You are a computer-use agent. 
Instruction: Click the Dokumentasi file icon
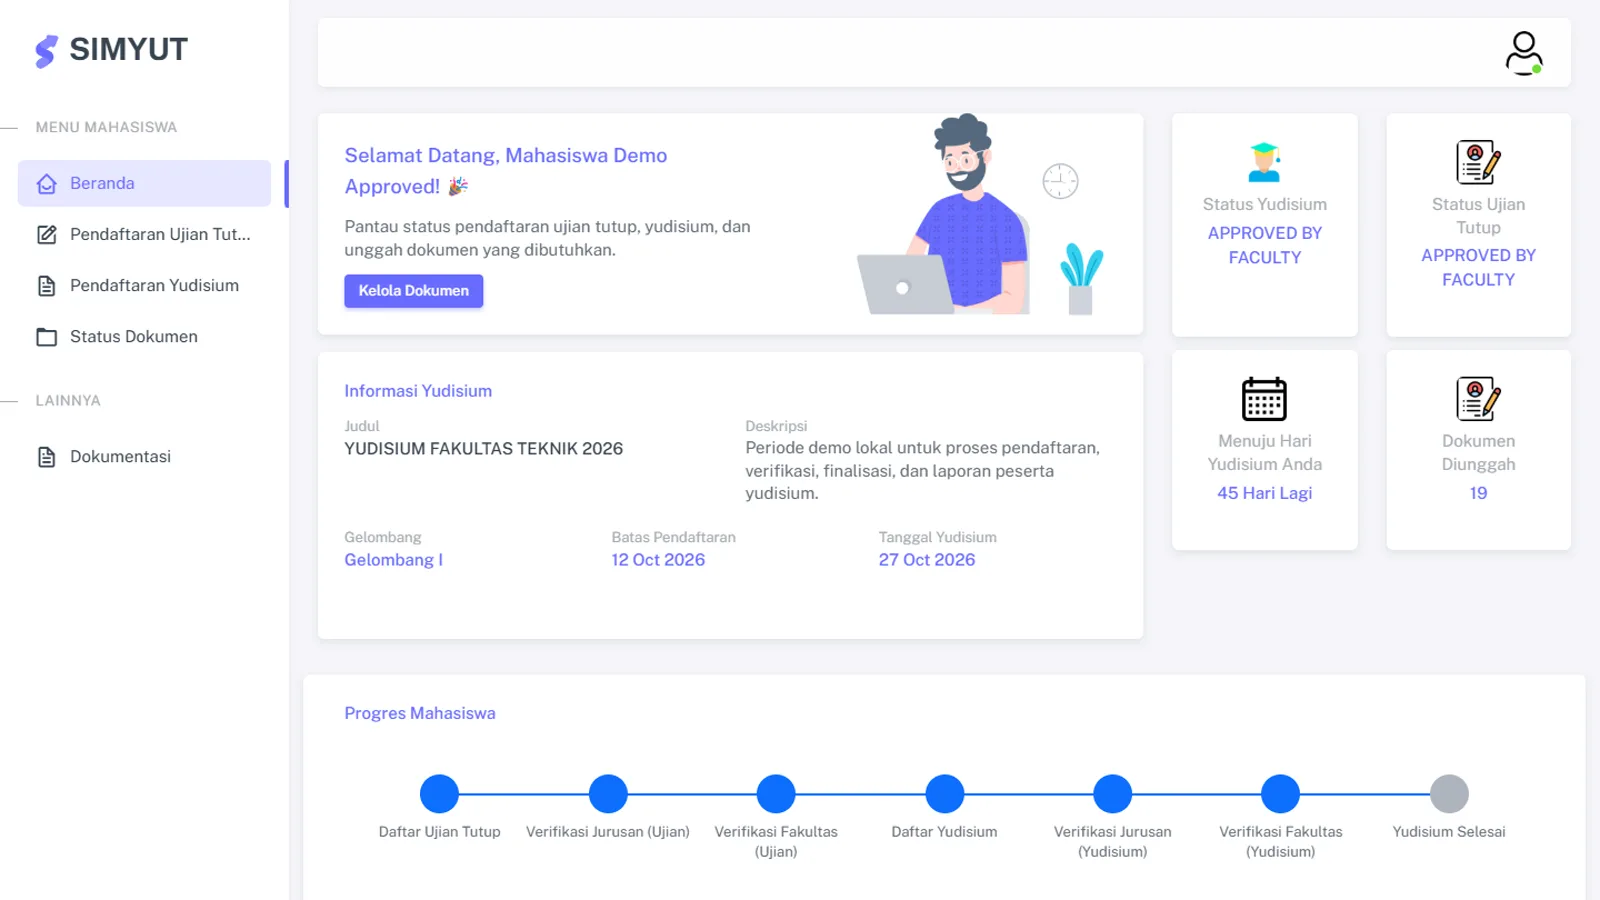point(47,457)
